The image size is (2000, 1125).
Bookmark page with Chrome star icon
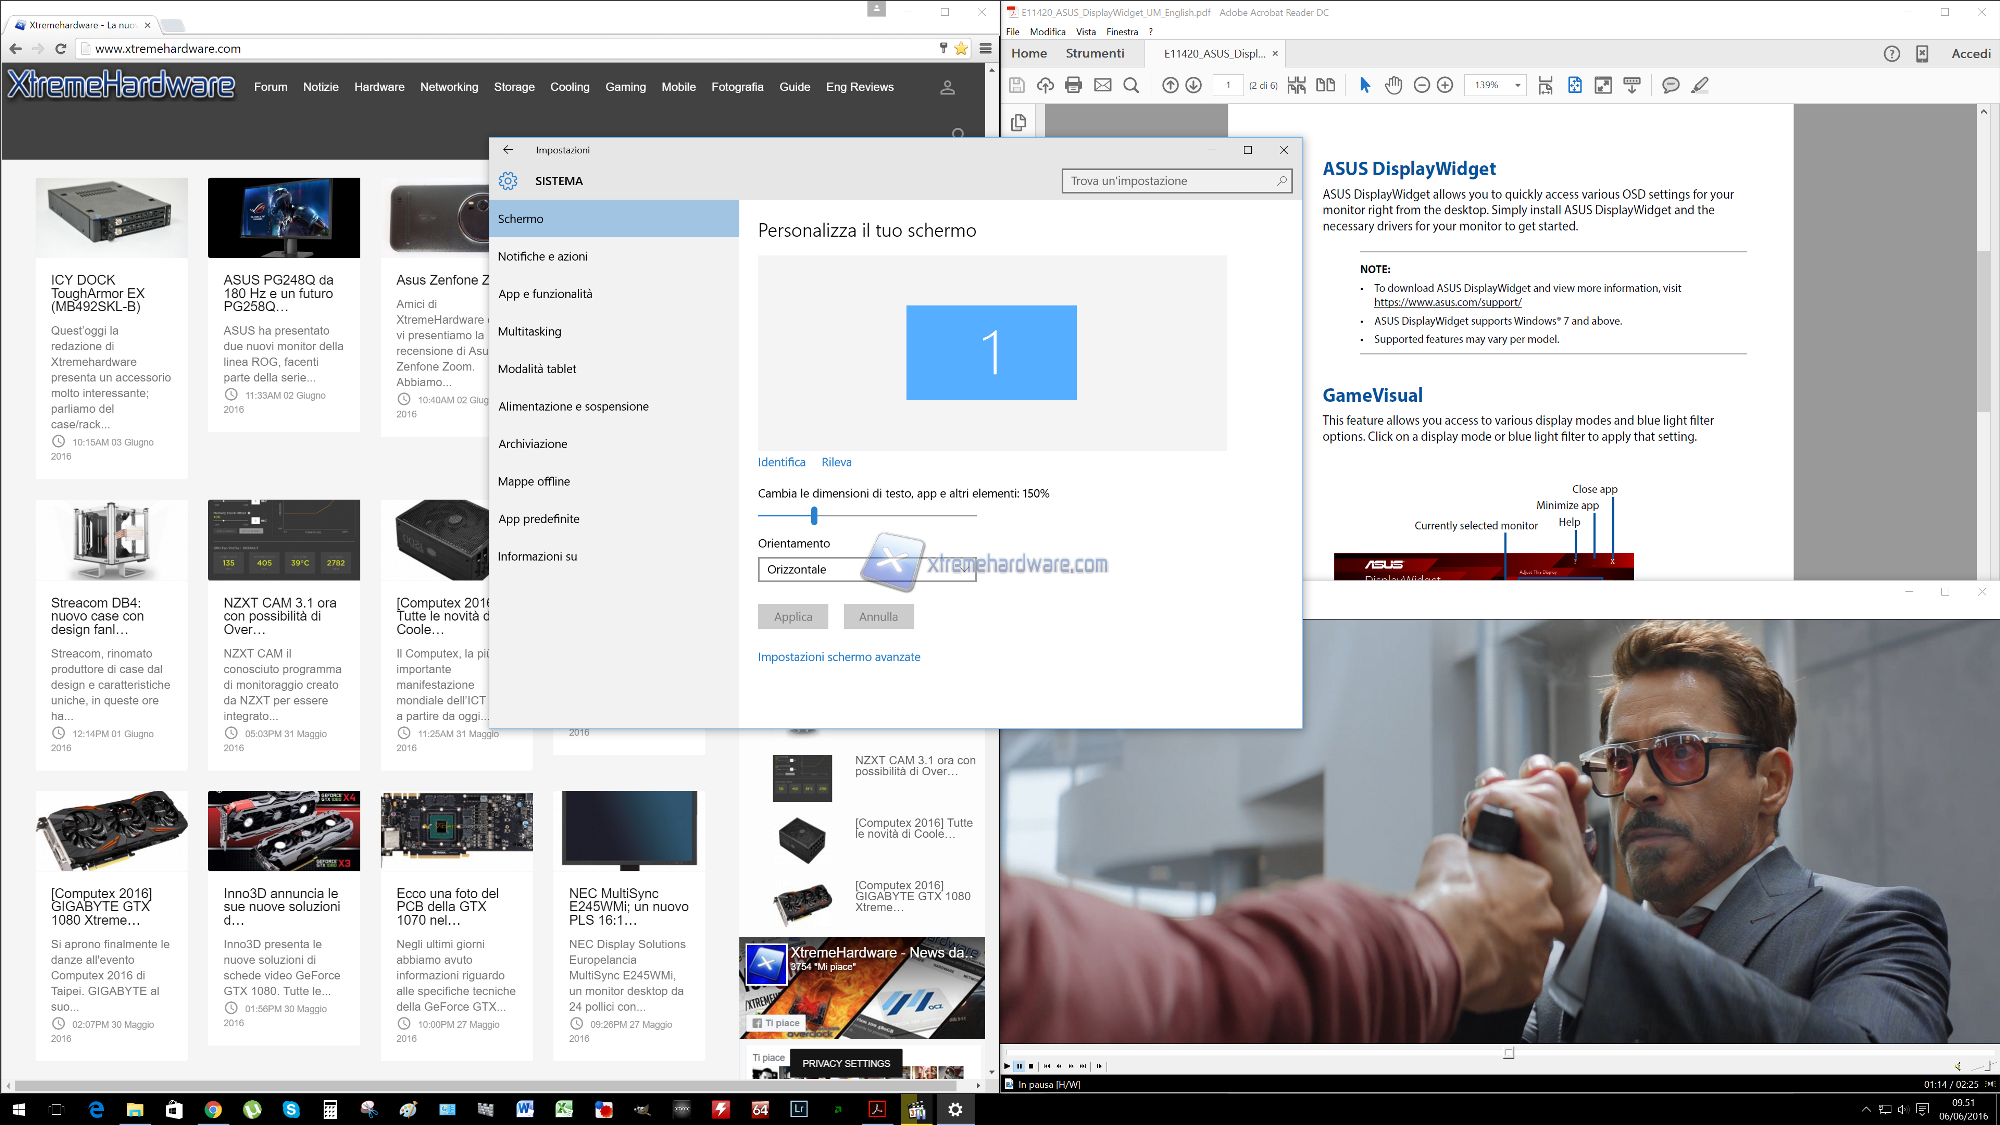click(961, 48)
